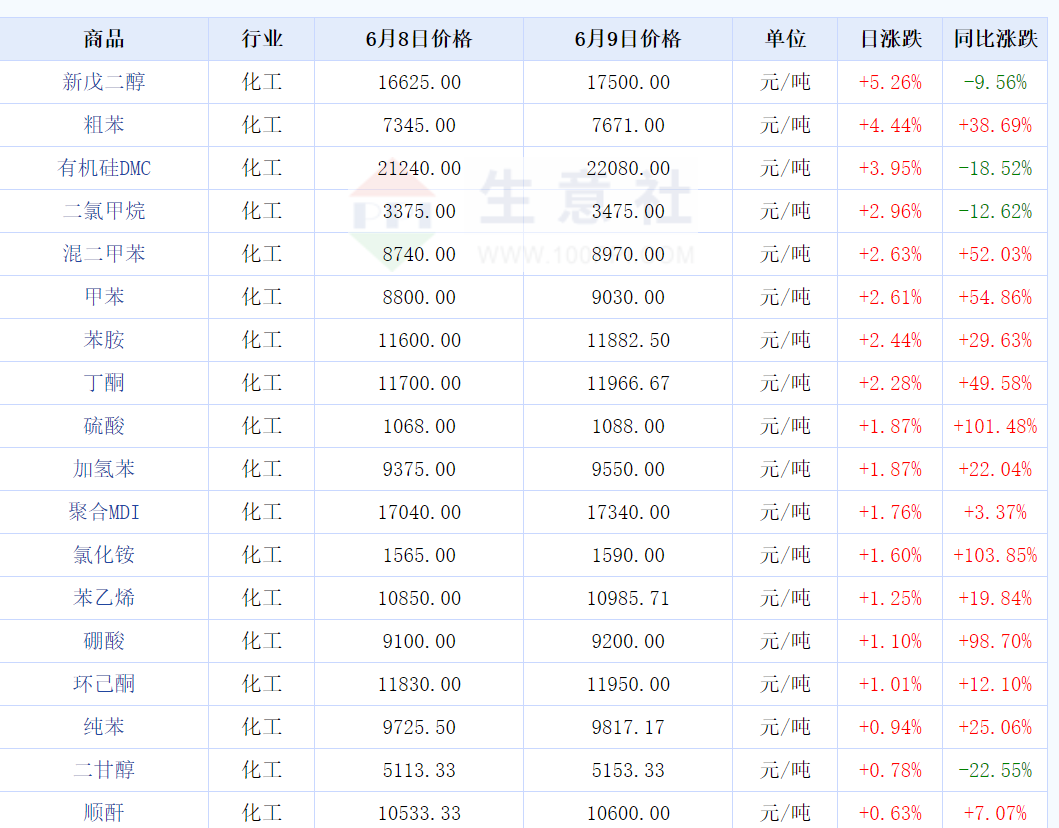
Task: Select the 氯化铵 product link
Action: tap(104, 555)
